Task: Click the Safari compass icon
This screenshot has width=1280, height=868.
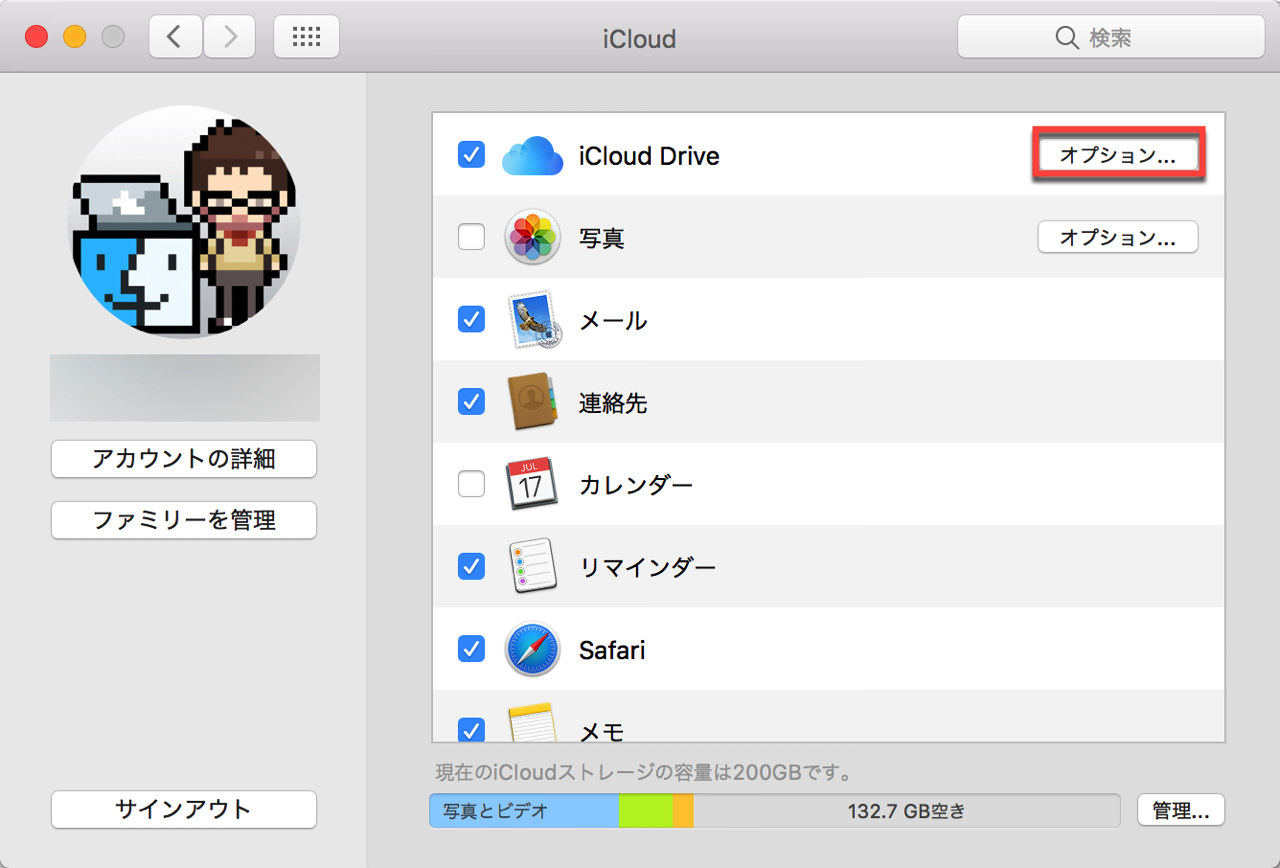Action: point(532,649)
